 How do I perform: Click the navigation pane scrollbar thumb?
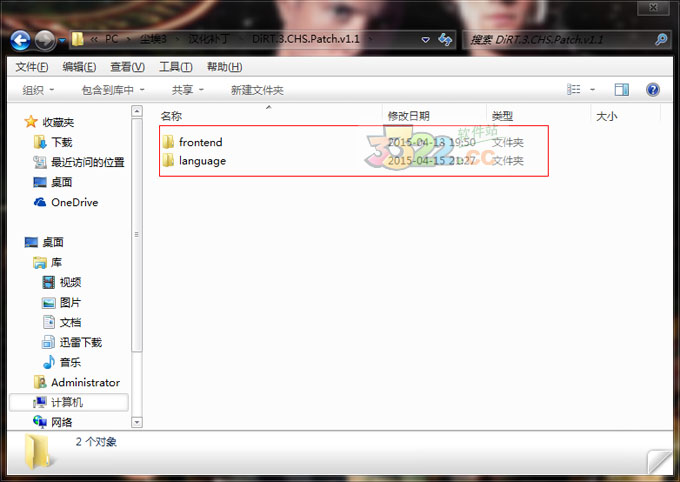point(137,235)
